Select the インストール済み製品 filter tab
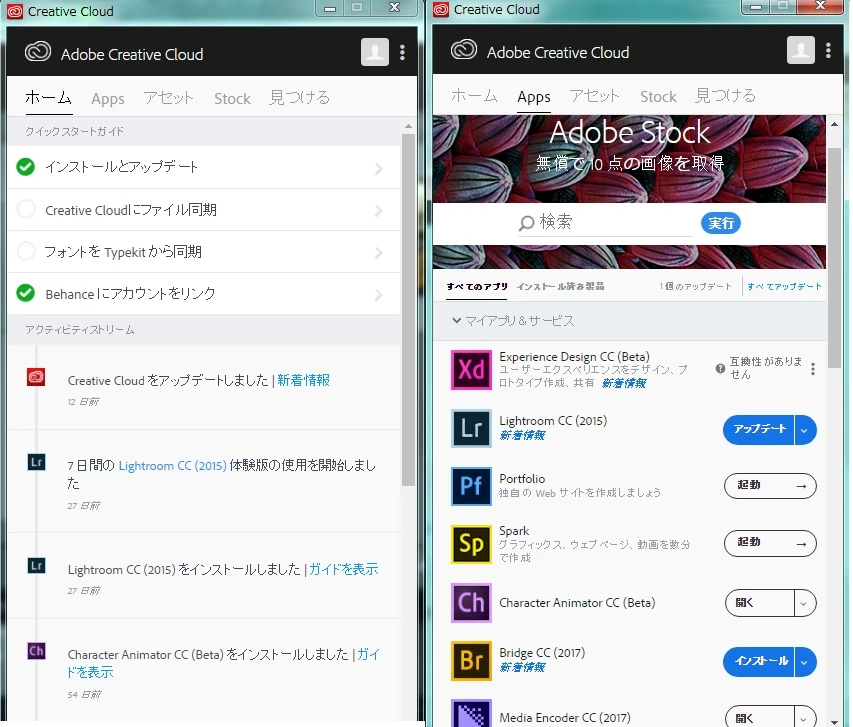Screen dimensions: 853x727 click(x=560, y=287)
